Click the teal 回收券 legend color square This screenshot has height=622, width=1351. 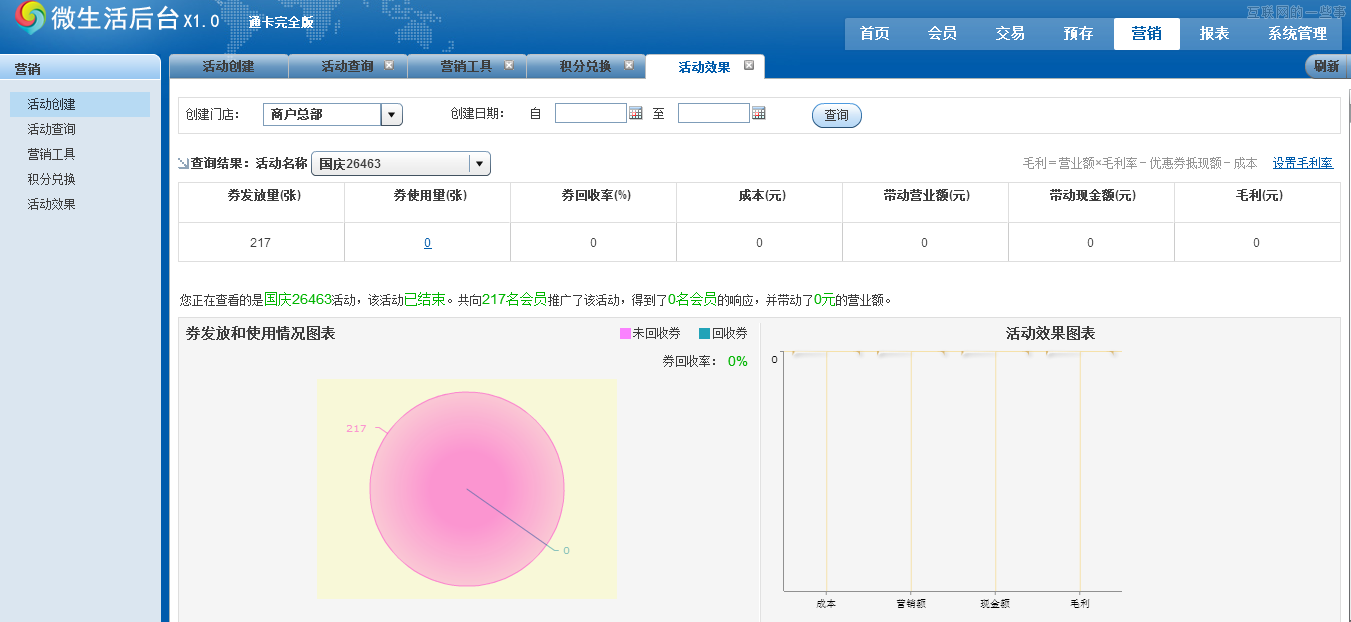tap(706, 333)
